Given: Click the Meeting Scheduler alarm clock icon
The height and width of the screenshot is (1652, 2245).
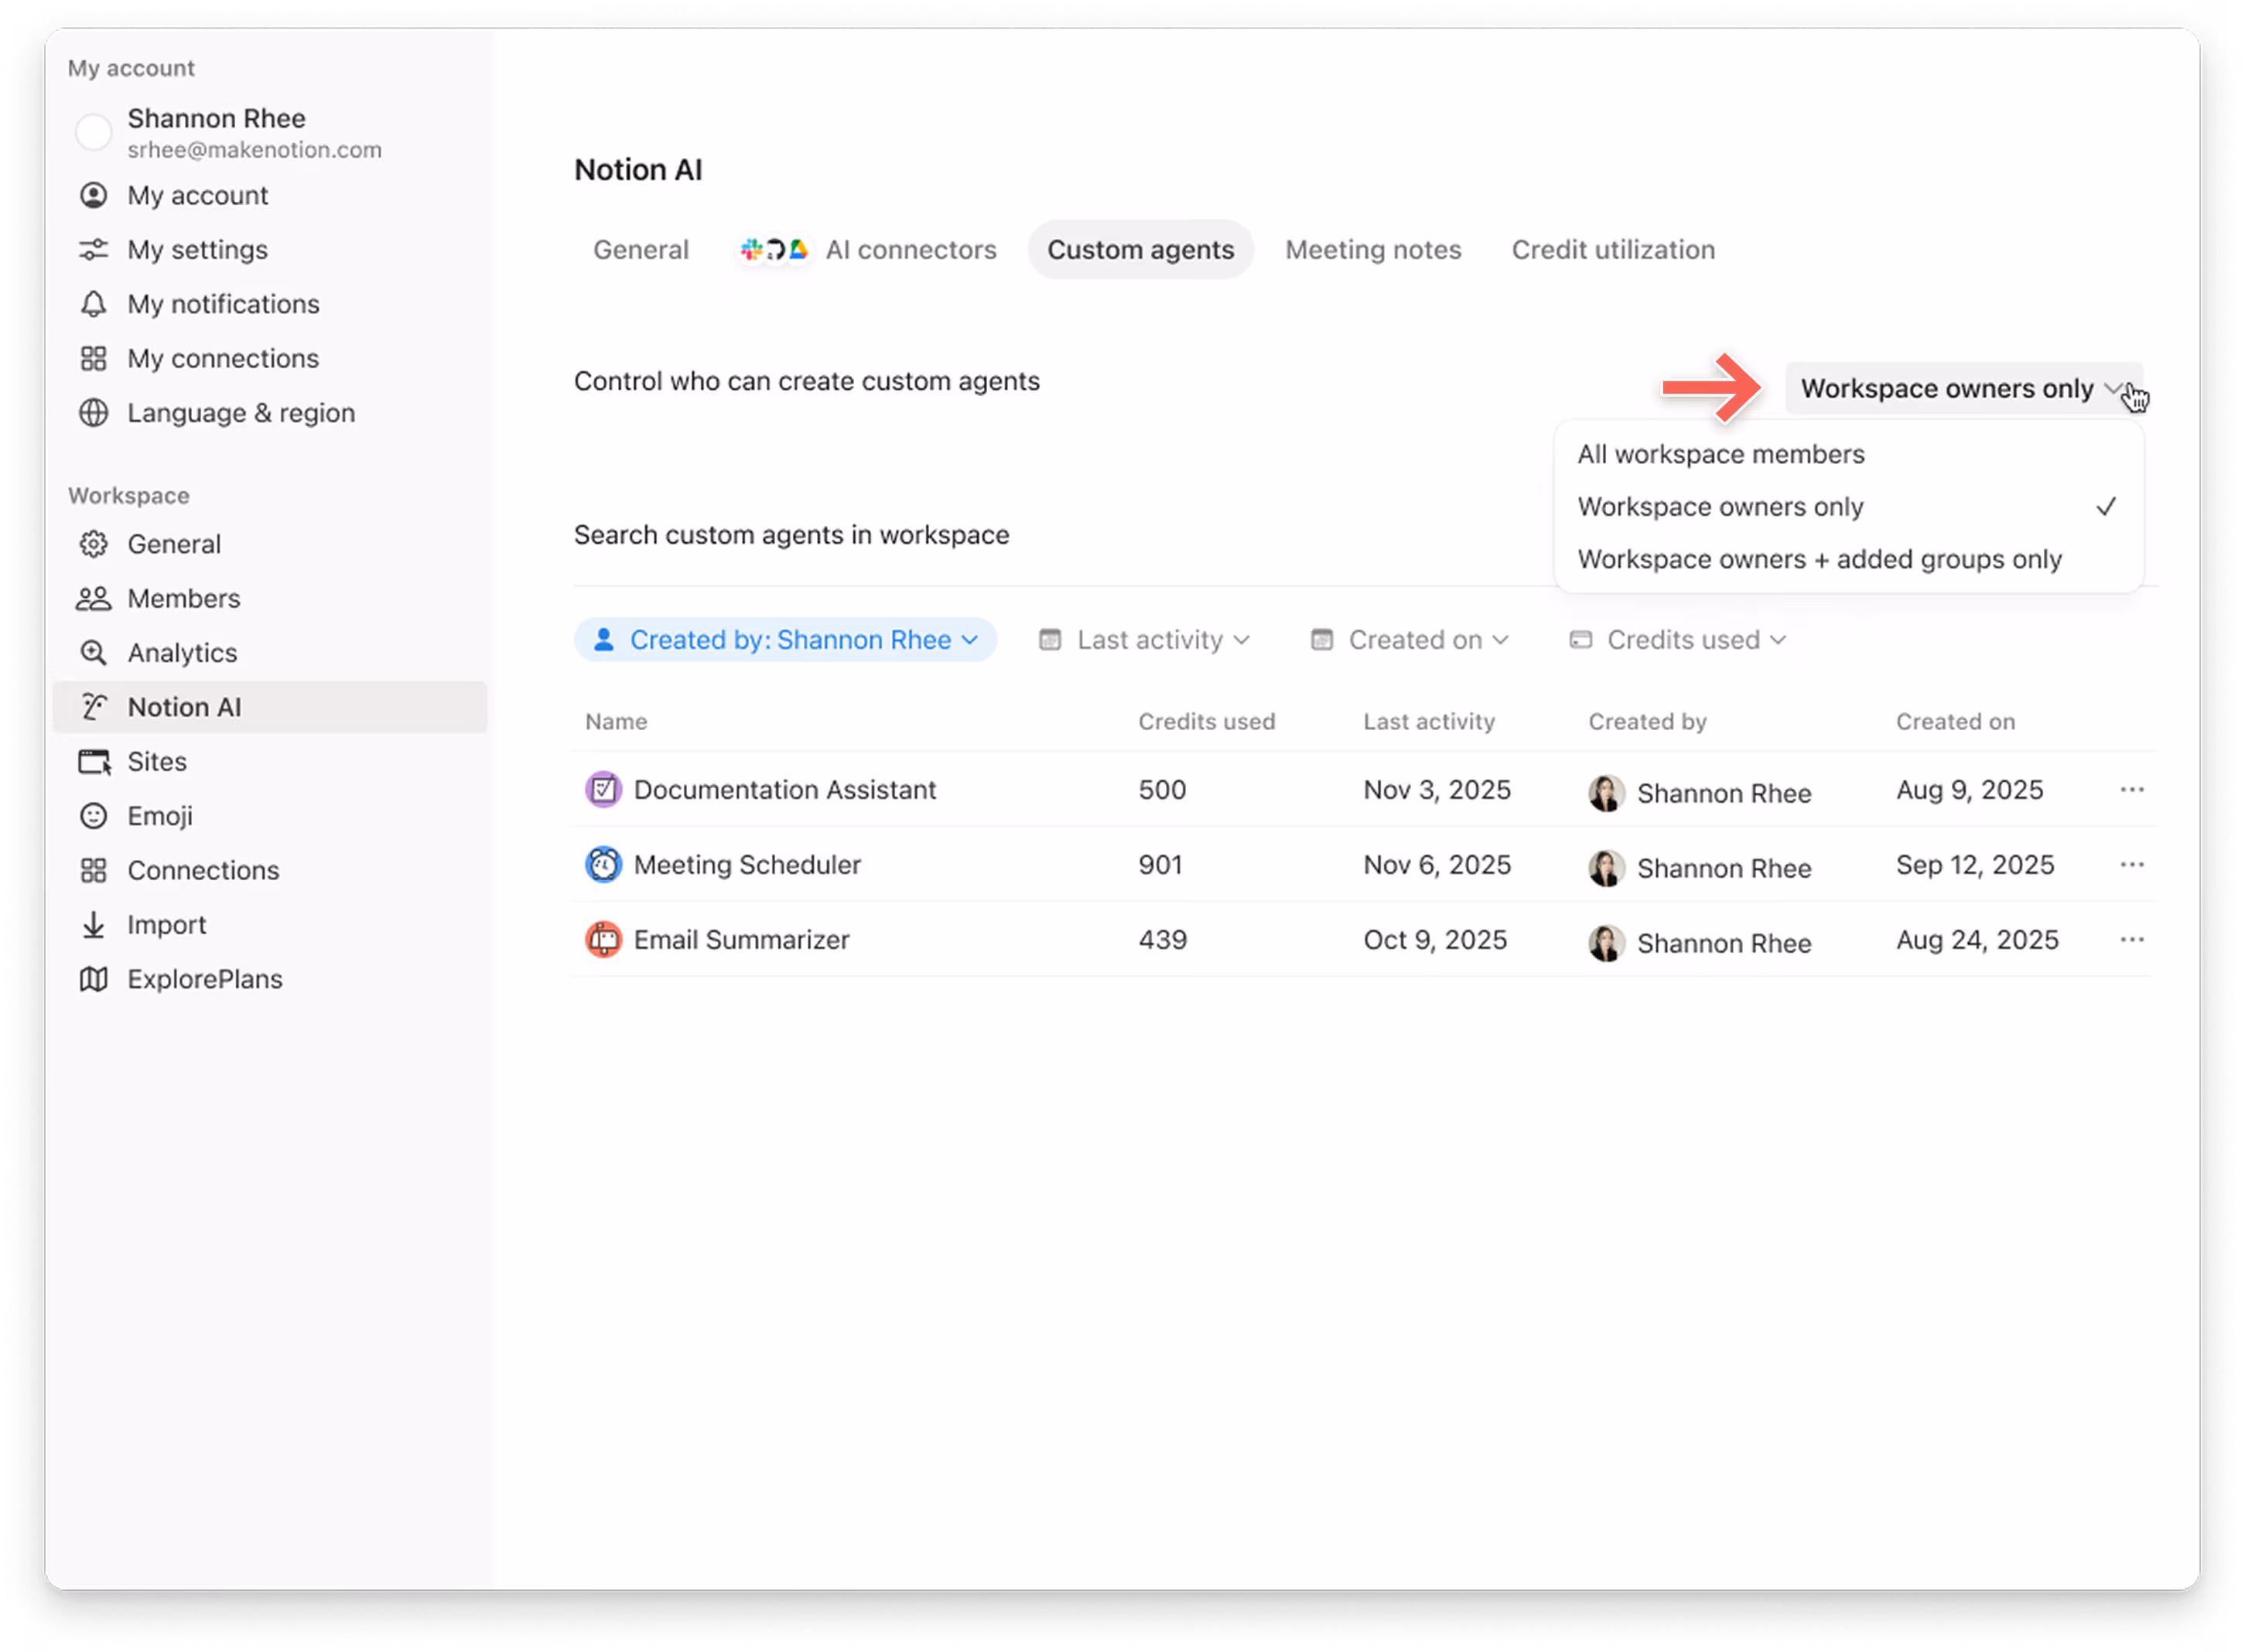Looking at the screenshot, I should click(x=603, y=864).
